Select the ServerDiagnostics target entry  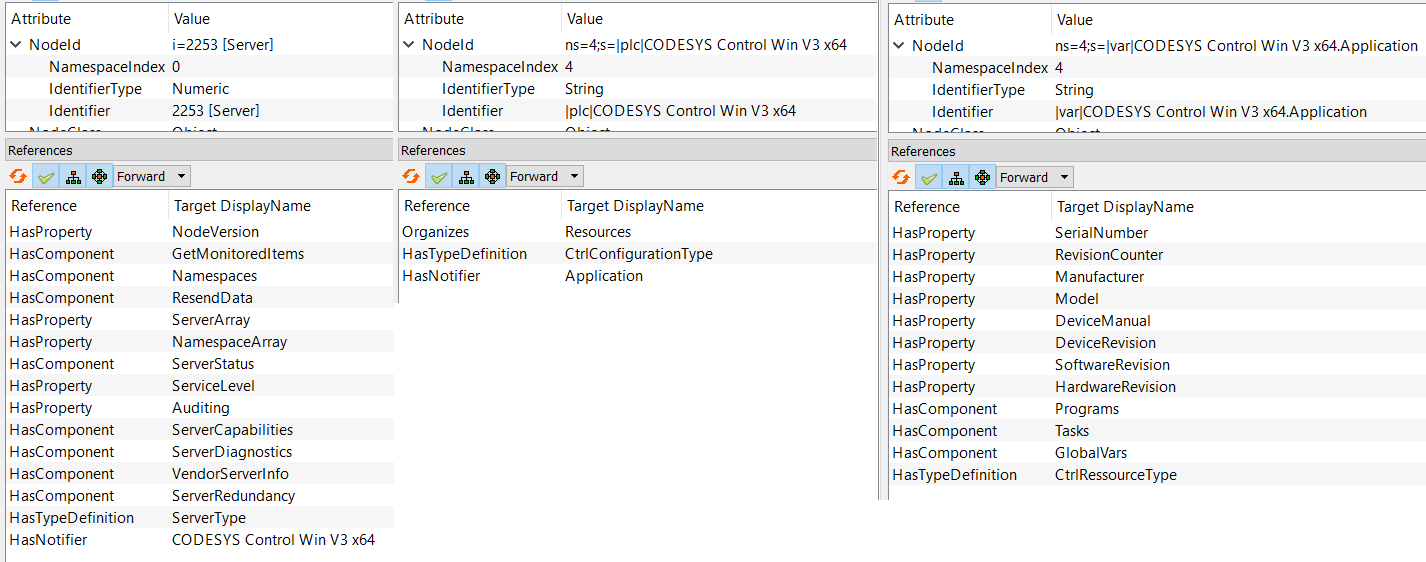tap(232, 452)
